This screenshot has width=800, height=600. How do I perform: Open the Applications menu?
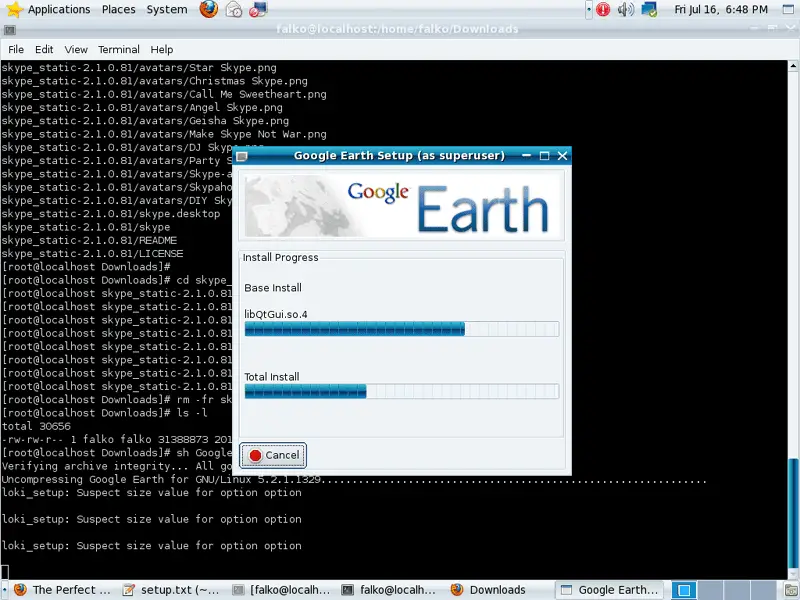[x=59, y=9]
